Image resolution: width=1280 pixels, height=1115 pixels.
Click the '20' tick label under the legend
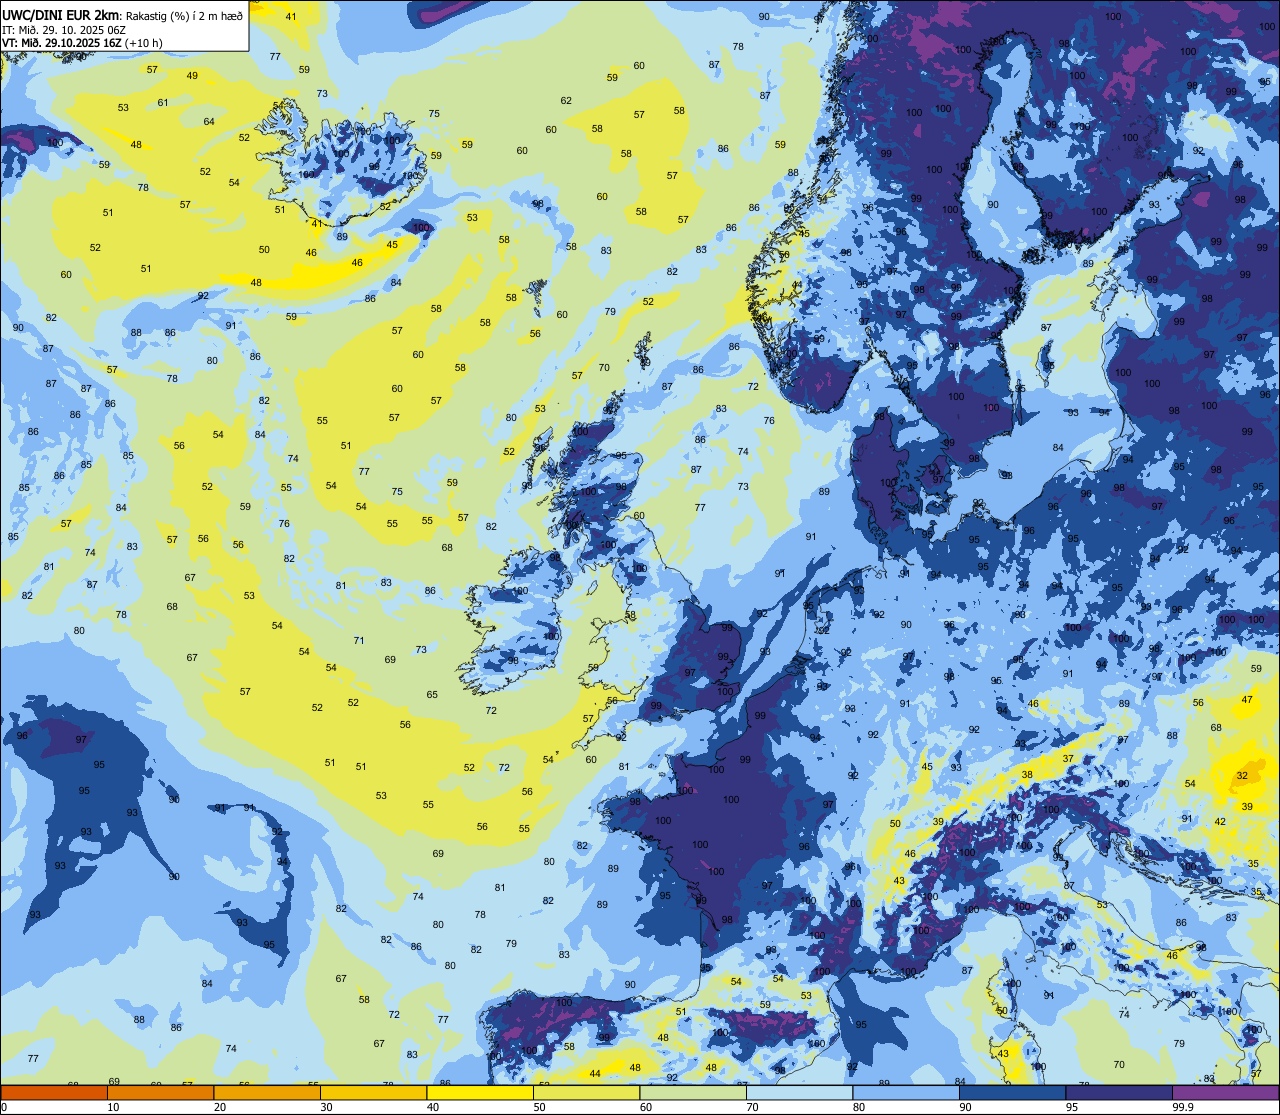click(x=220, y=1107)
